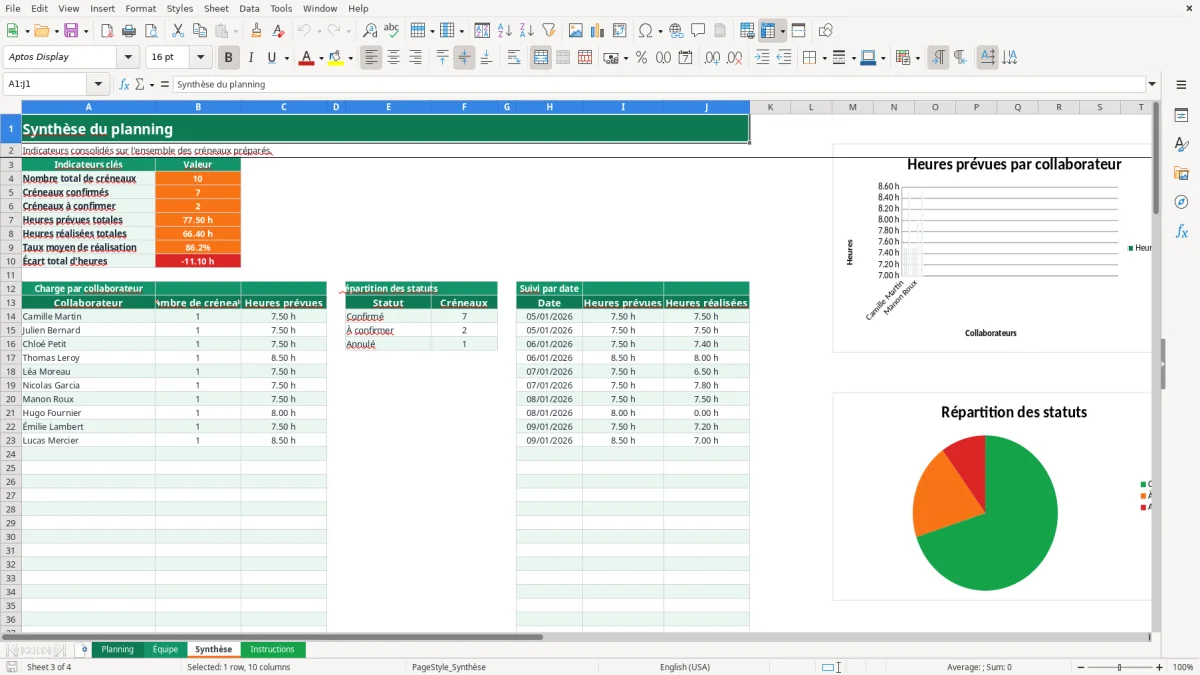Toggle Align Right
This screenshot has width=1200, height=675.
coord(416,58)
